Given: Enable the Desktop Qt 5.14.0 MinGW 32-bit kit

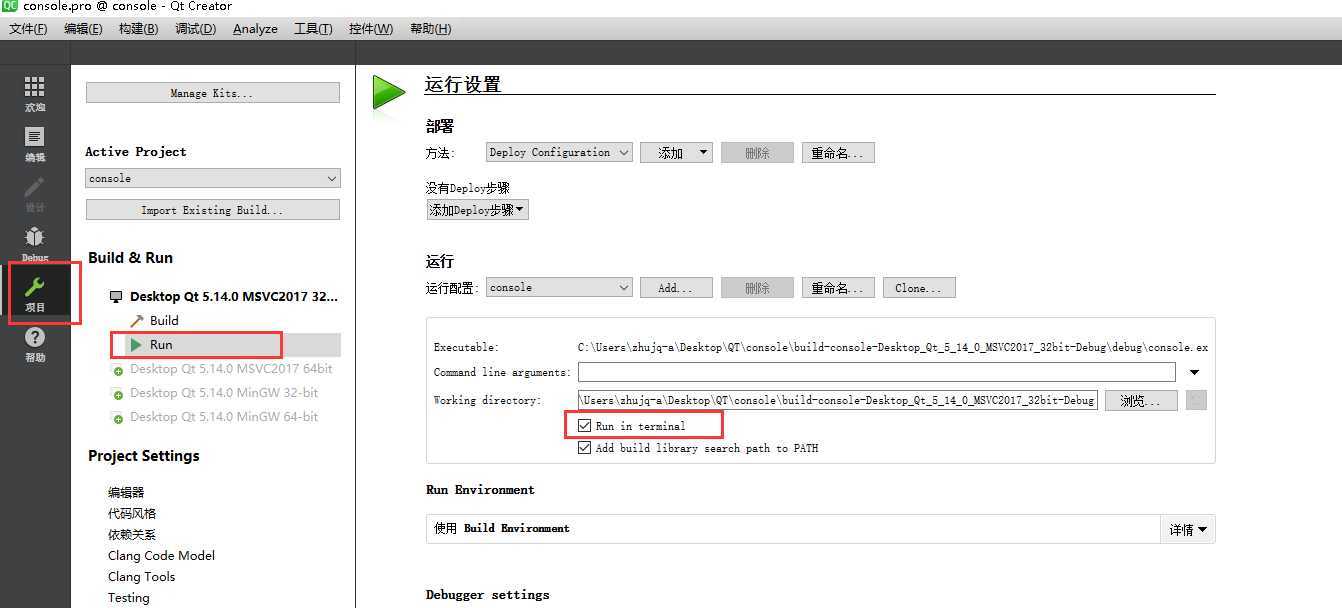Looking at the screenshot, I should click(215, 393).
